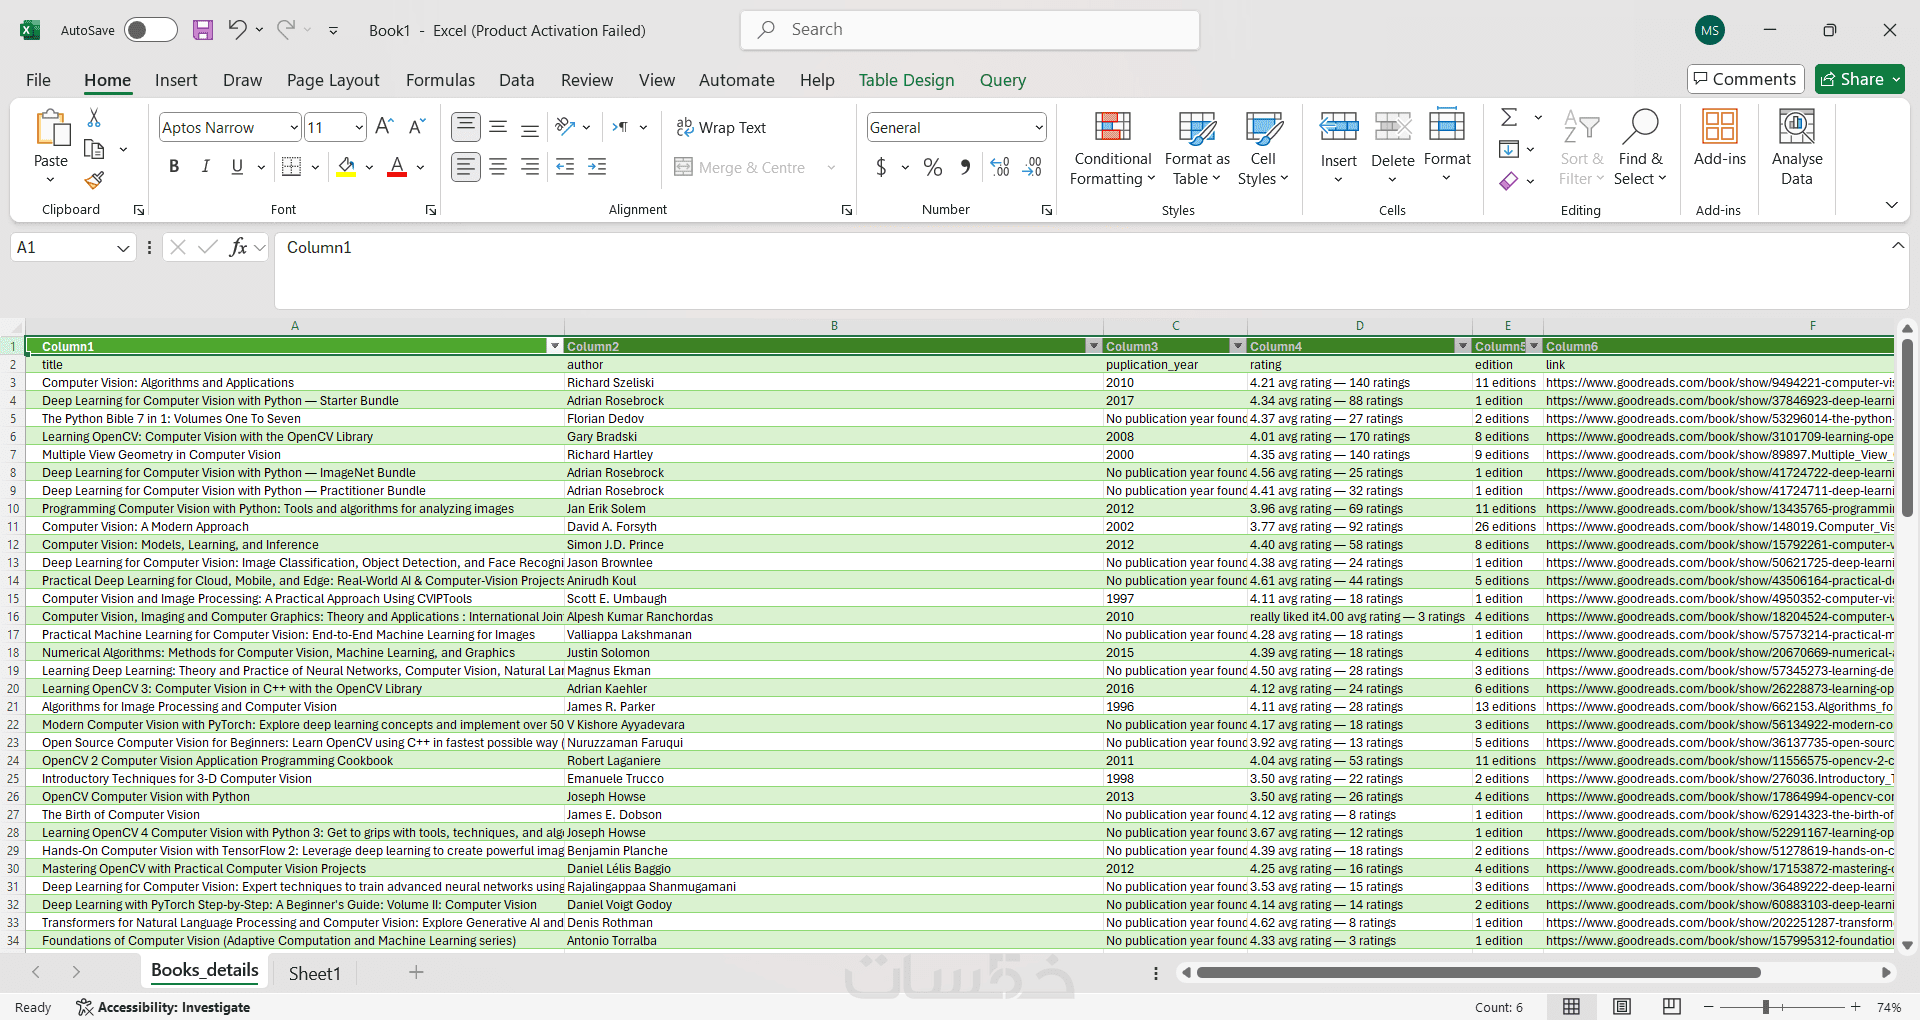Toggle Top Align vertical alignment

(x=466, y=127)
